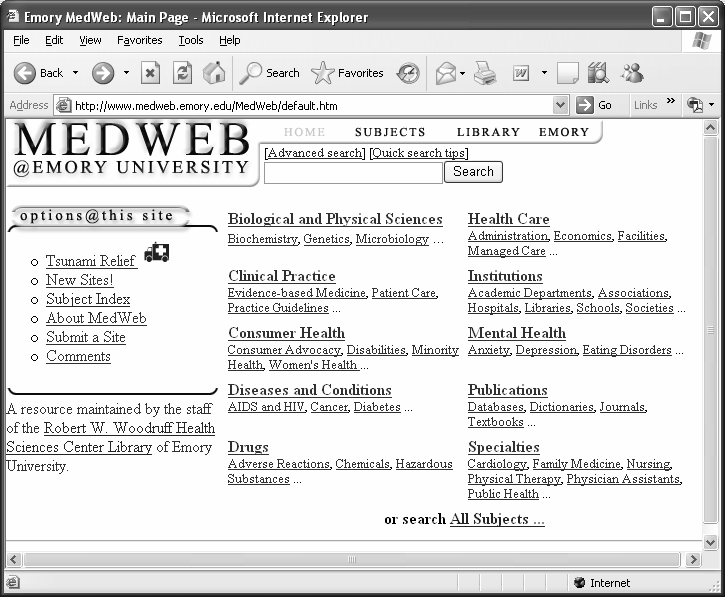725x597 pixels.
Task: Open the Help menu
Action: pyautogui.click(x=230, y=40)
